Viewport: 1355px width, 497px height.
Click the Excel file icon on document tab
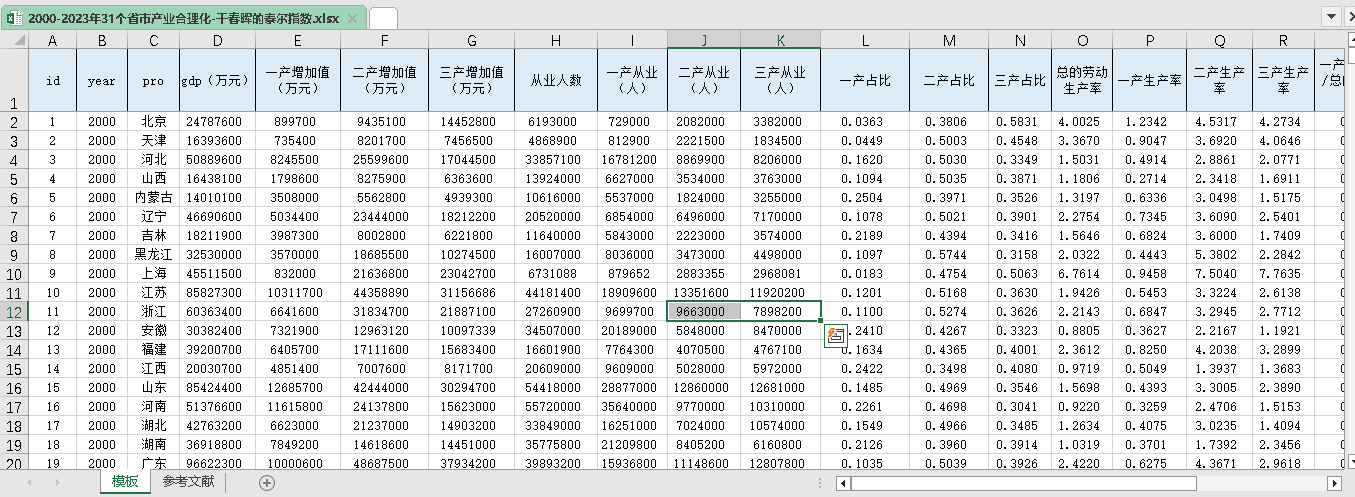(15, 18)
